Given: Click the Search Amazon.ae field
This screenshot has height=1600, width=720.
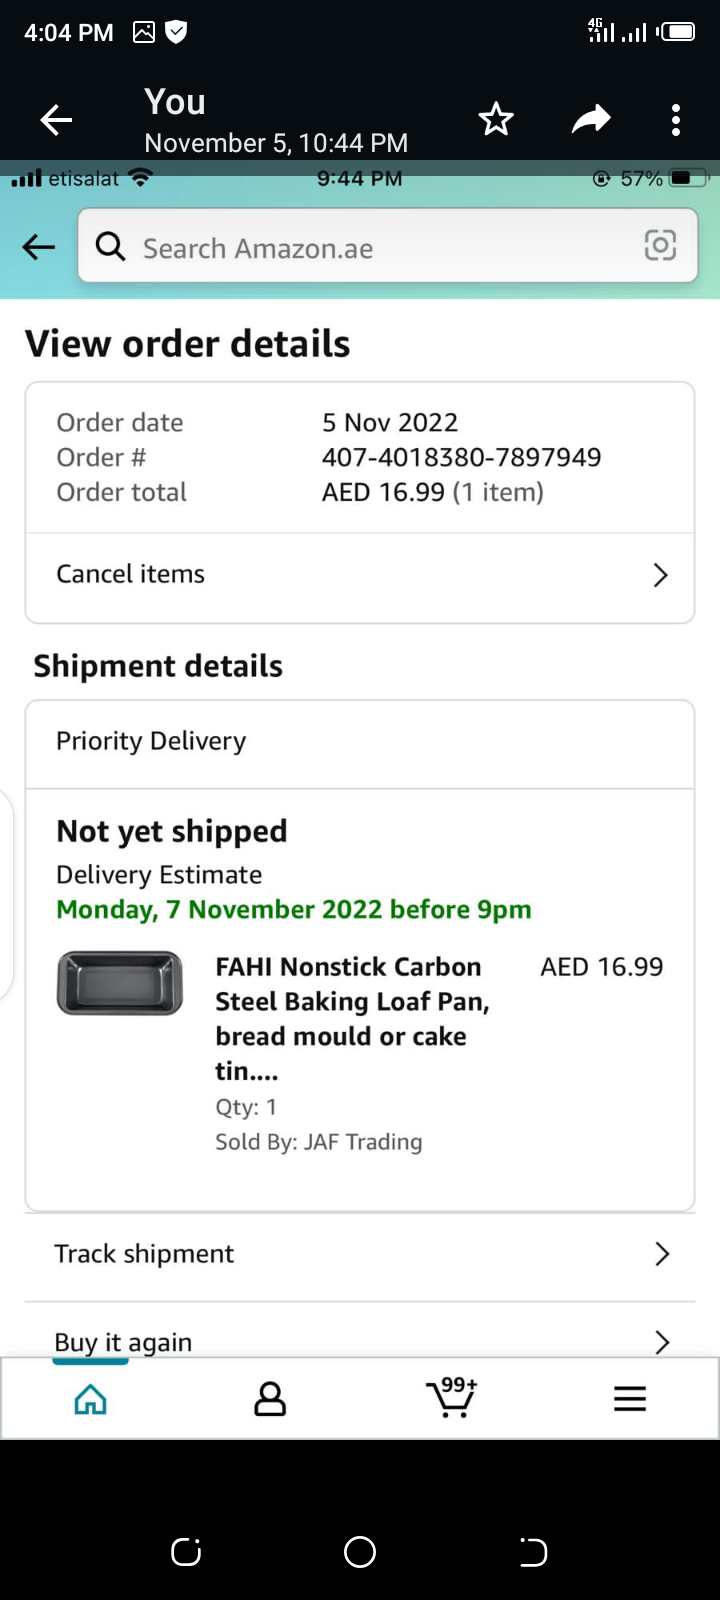Looking at the screenshot, I should click(380, 248).
